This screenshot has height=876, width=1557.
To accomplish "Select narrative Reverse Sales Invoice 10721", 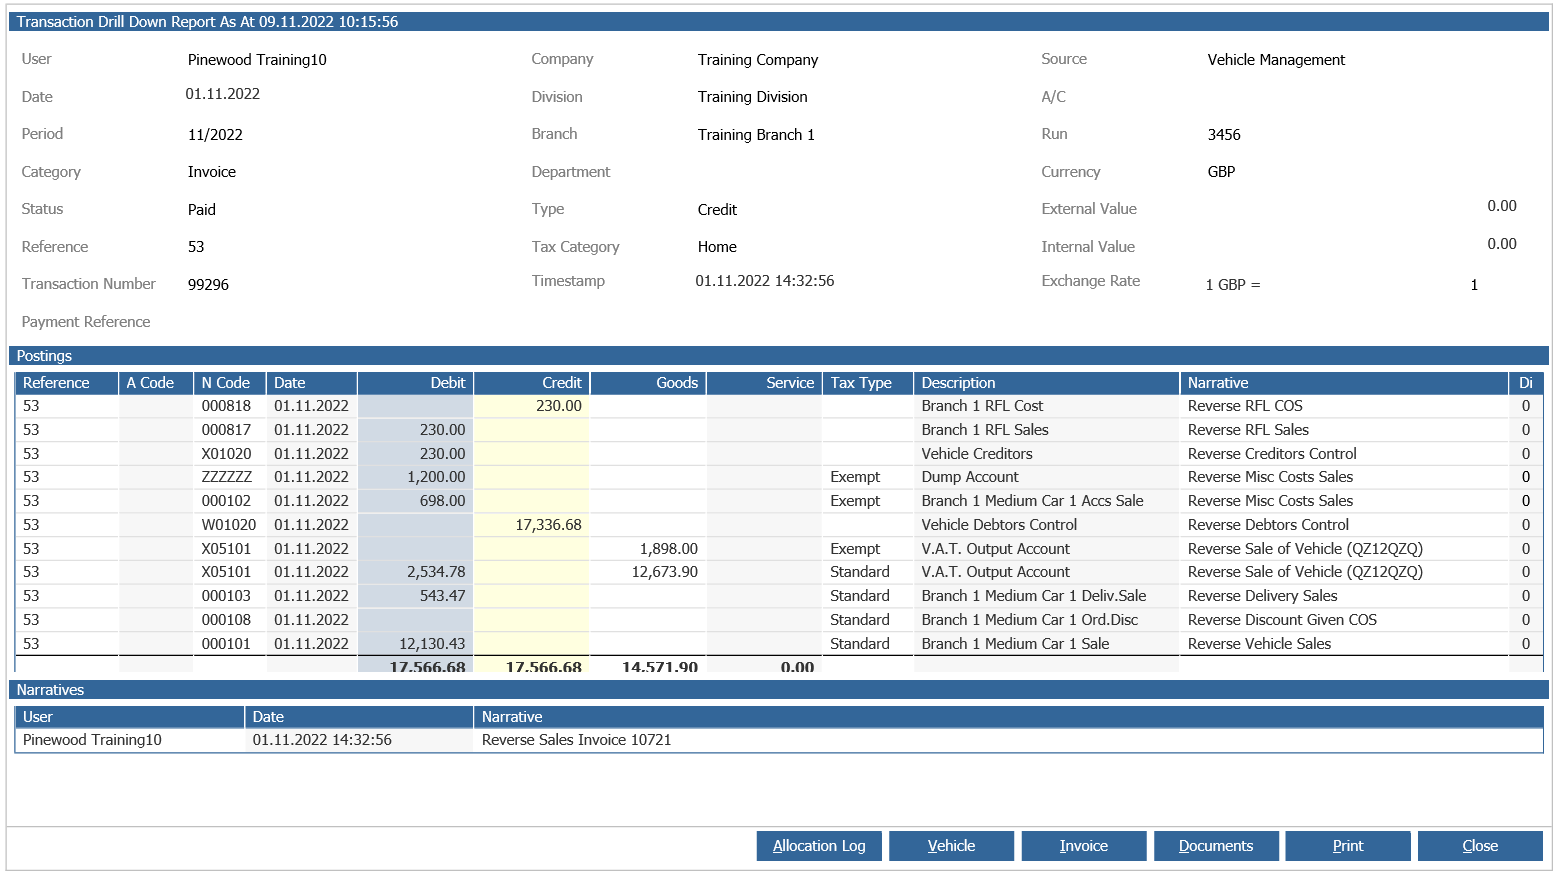I will (x=576, y=740).
